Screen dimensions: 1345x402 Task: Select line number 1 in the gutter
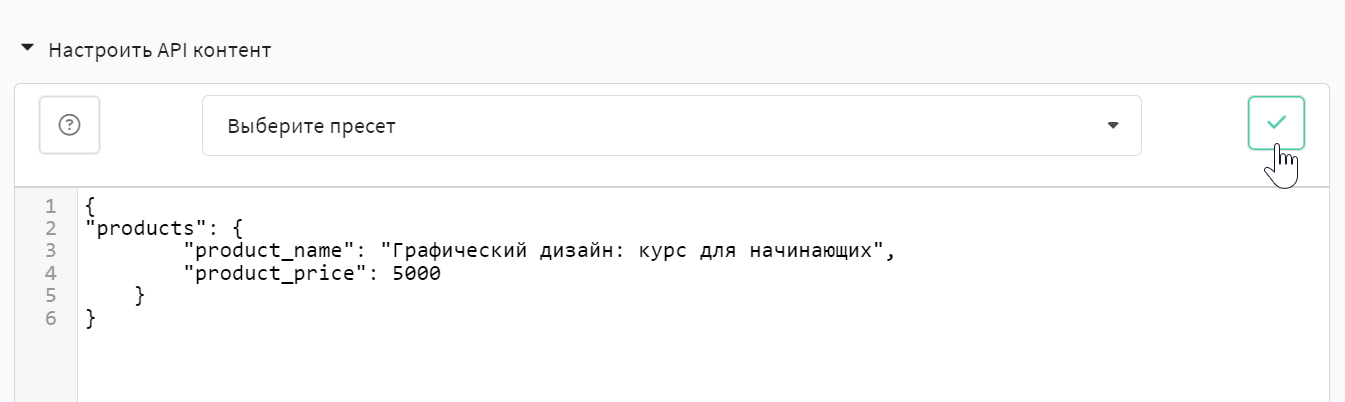pos(50,207)
